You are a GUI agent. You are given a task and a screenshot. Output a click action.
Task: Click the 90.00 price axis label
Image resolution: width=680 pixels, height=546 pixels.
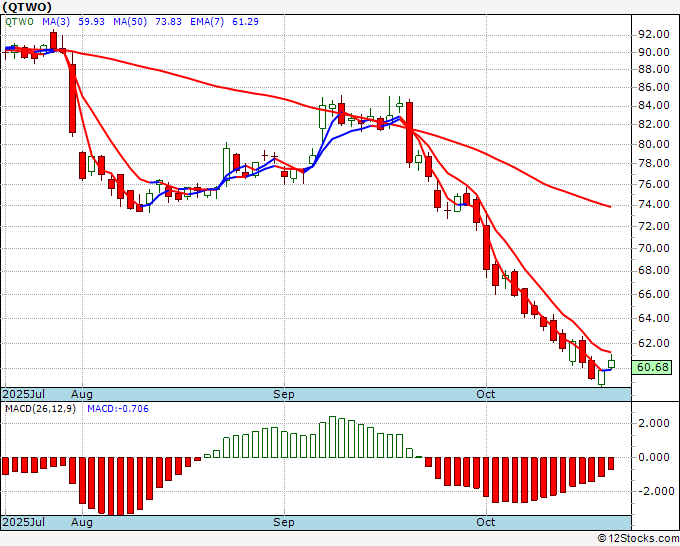[654, 52]
